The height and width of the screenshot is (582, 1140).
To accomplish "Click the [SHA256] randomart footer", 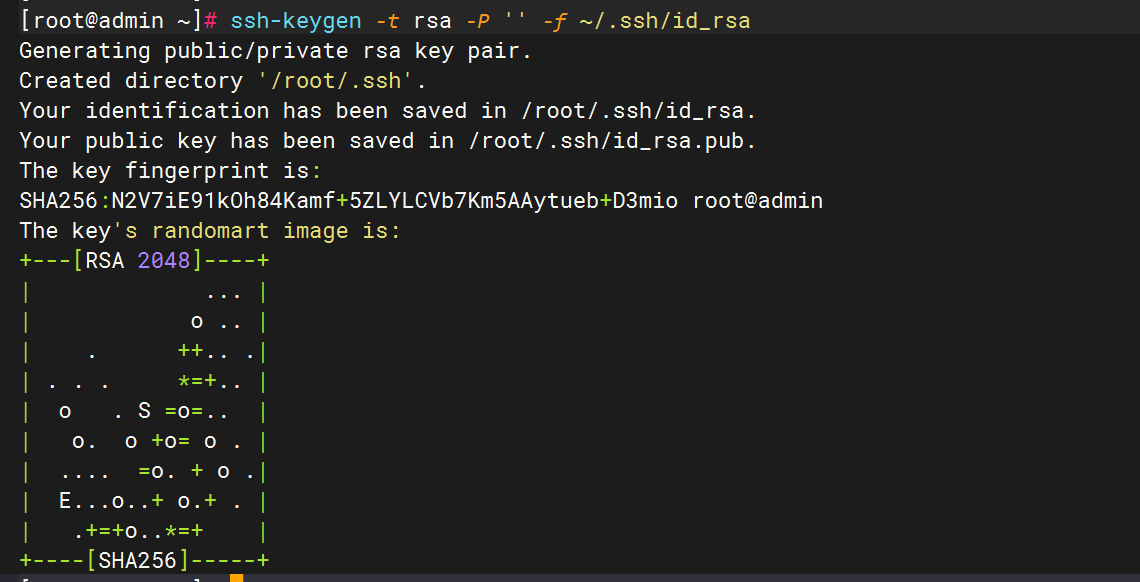I will 137,560.
